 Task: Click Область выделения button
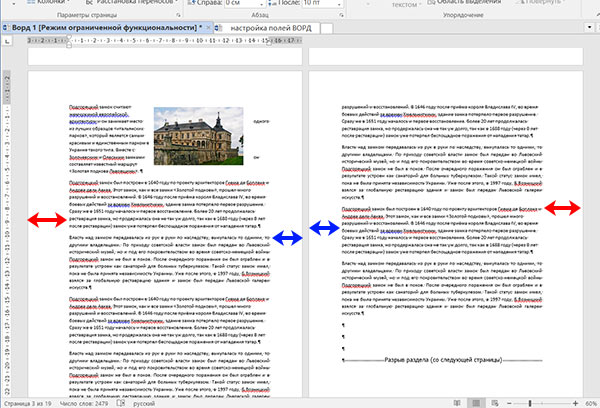pyautogui.click(x=464, y=2)
